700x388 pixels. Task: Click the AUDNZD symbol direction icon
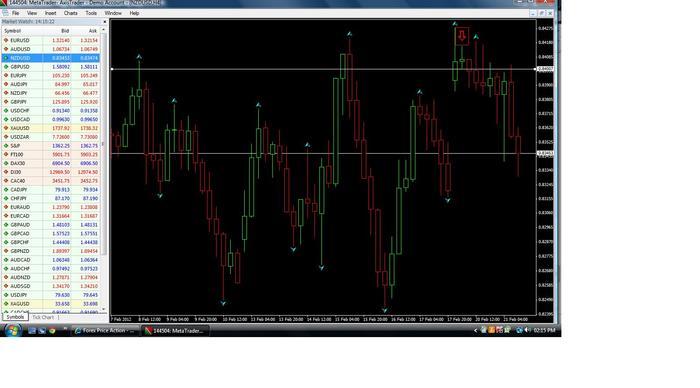coord(6,277)
